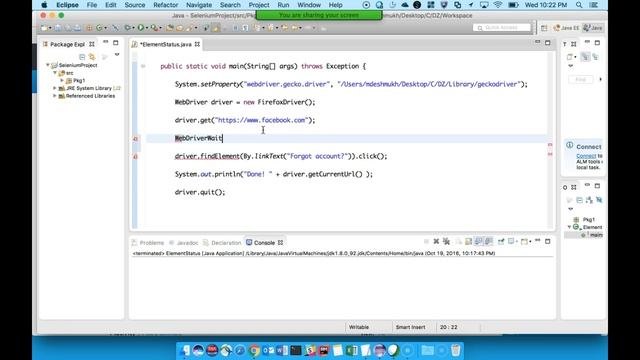
Task: Click the Sort icon in Outline toolbar
Action: 589,200
